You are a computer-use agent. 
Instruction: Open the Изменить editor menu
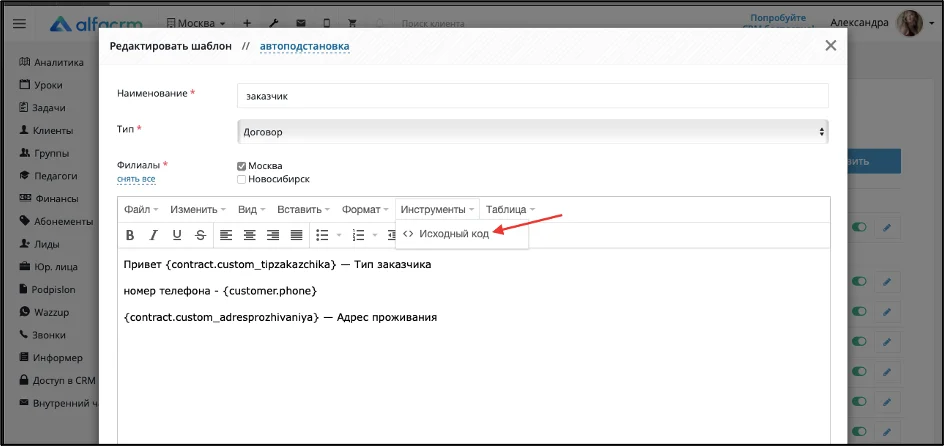point(198,210)
